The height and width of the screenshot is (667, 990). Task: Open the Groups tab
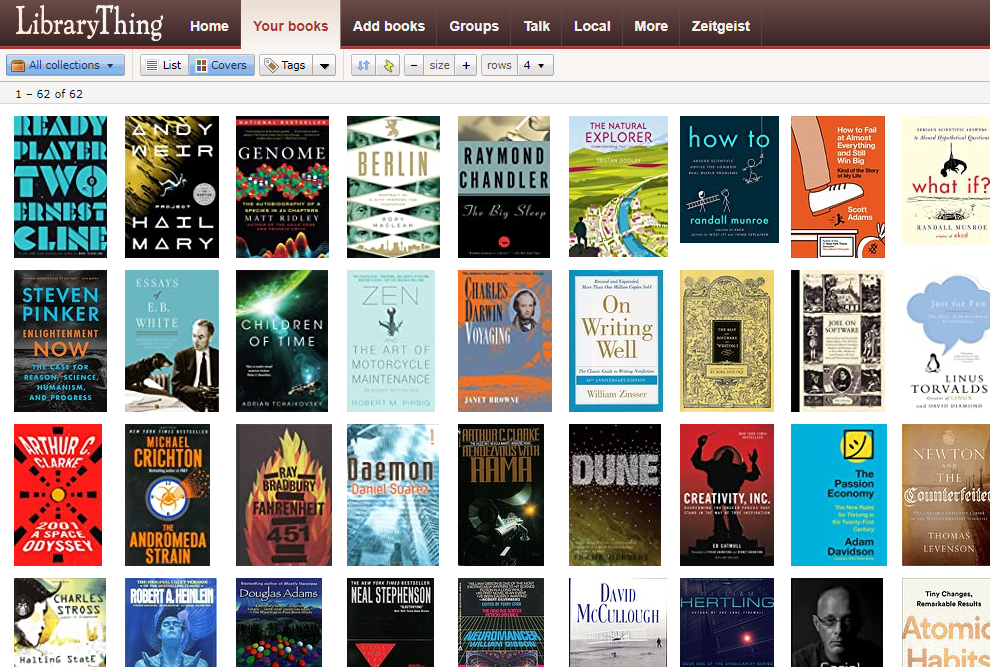coord(474,26)
